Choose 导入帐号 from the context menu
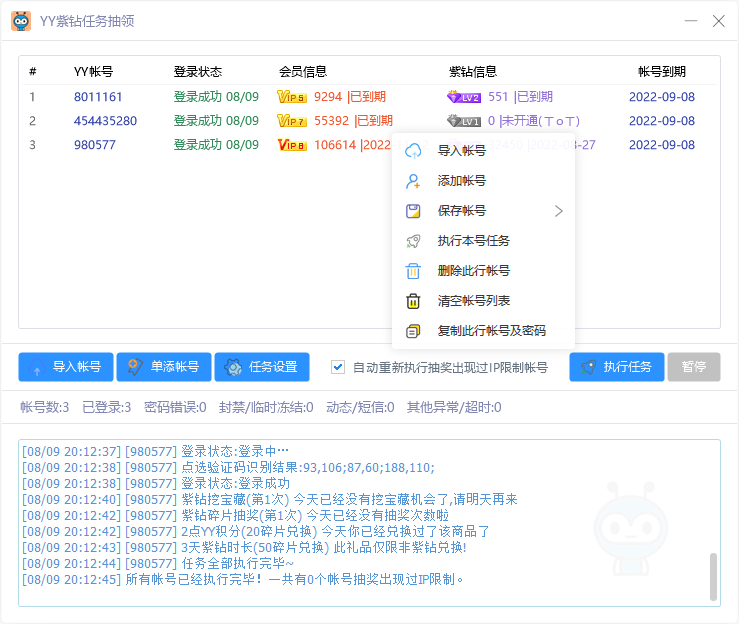 tap(483, 151)
